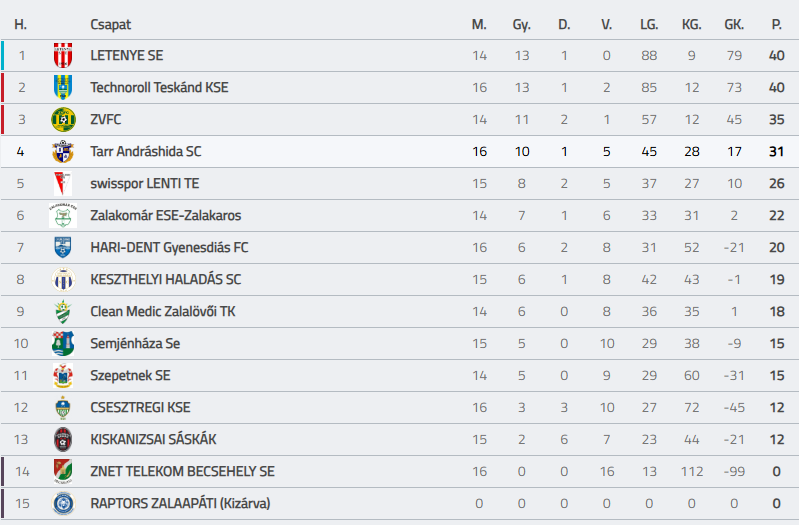Screen dimensions: 799x525
Task: Open the CSESZTREGI KSE team link
Action: click(140, 408)
